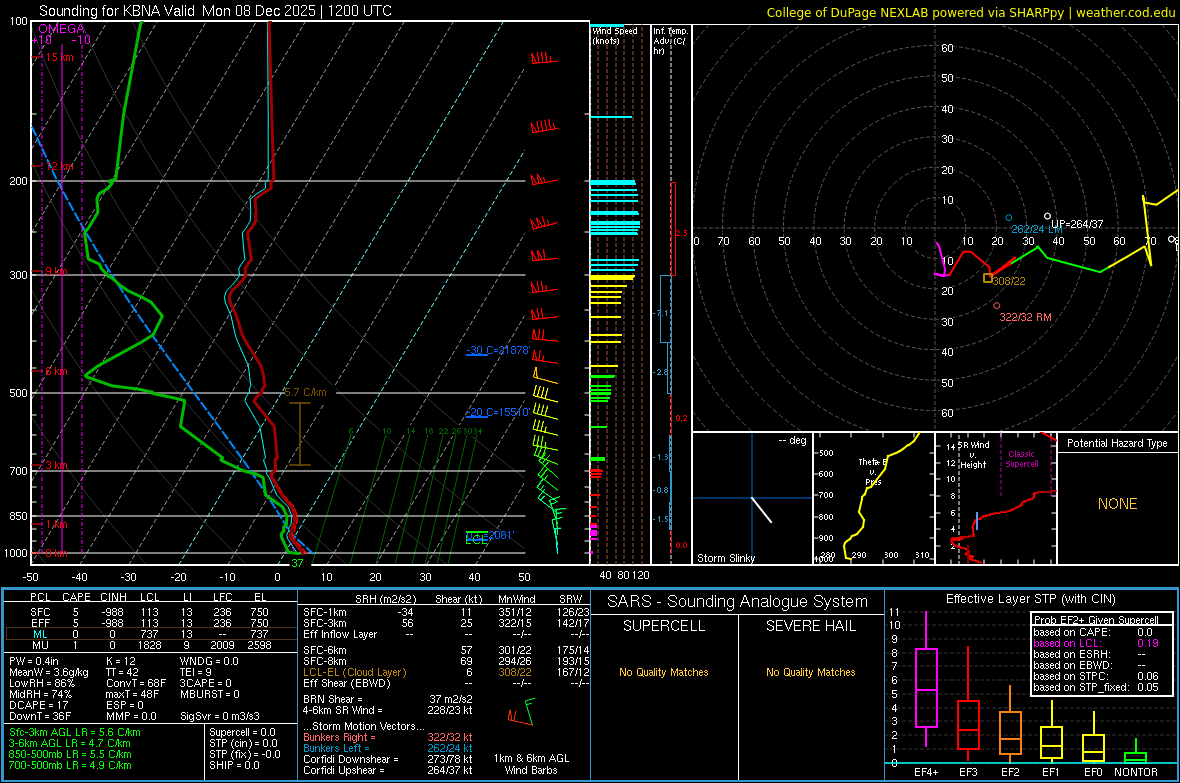1180x783 pixels.
Task: Click 'No Quality Matches' under SEVERE HAIL
Action: 810,672
